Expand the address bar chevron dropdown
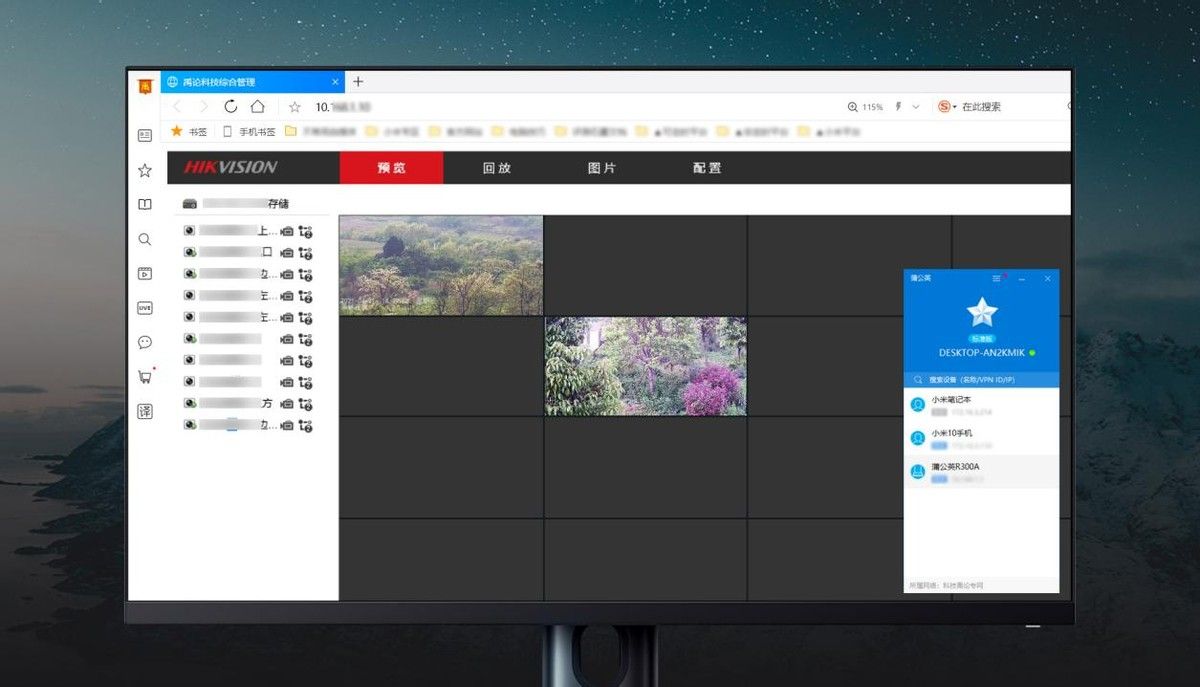The height and width of the screenshot is (687, 1200). (x=917, y=107)
